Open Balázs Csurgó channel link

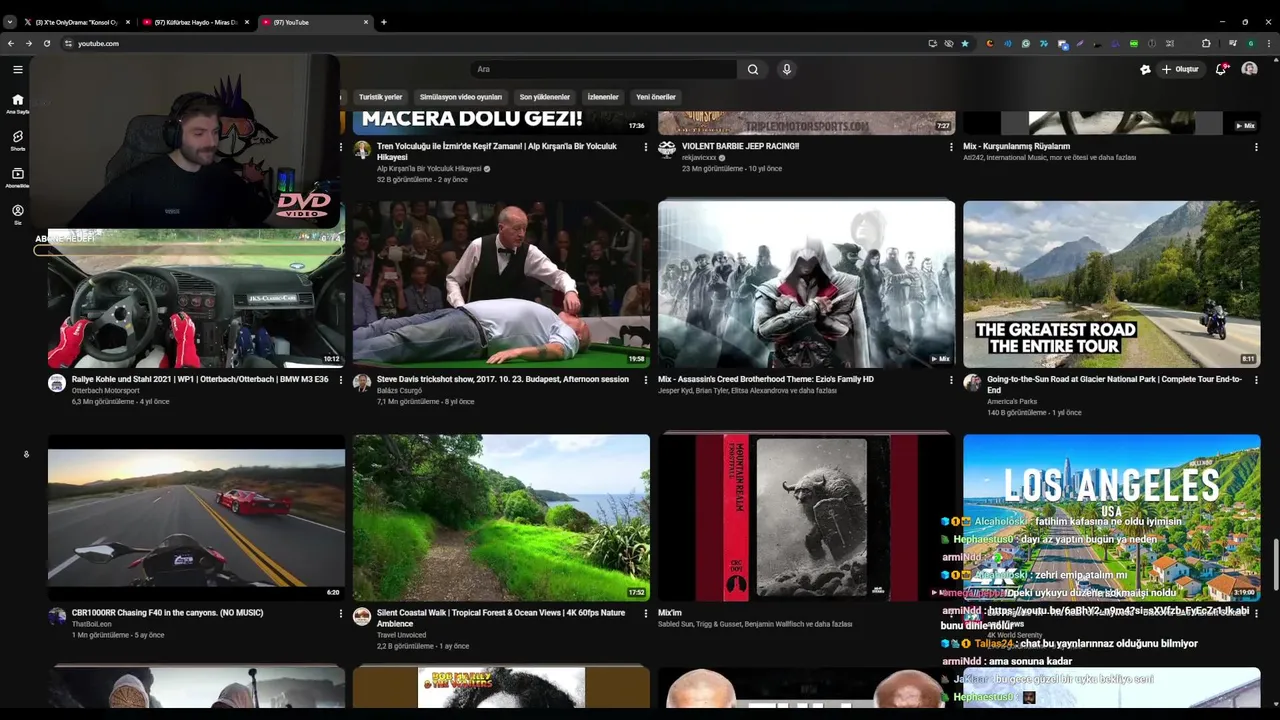400,390
